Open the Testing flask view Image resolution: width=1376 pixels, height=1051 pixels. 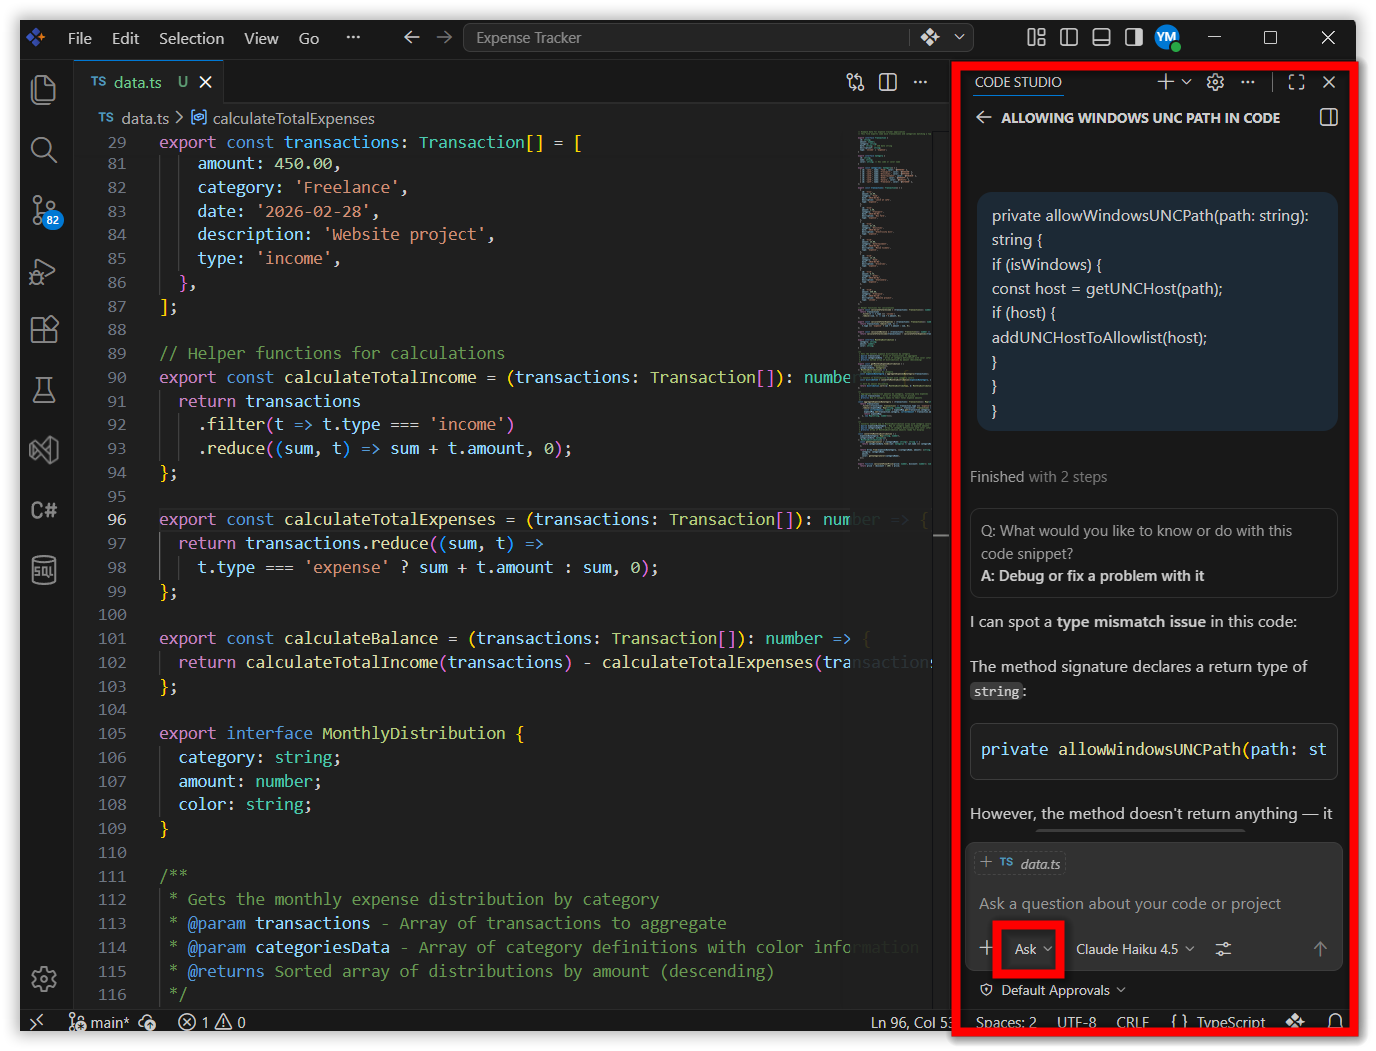44,390
